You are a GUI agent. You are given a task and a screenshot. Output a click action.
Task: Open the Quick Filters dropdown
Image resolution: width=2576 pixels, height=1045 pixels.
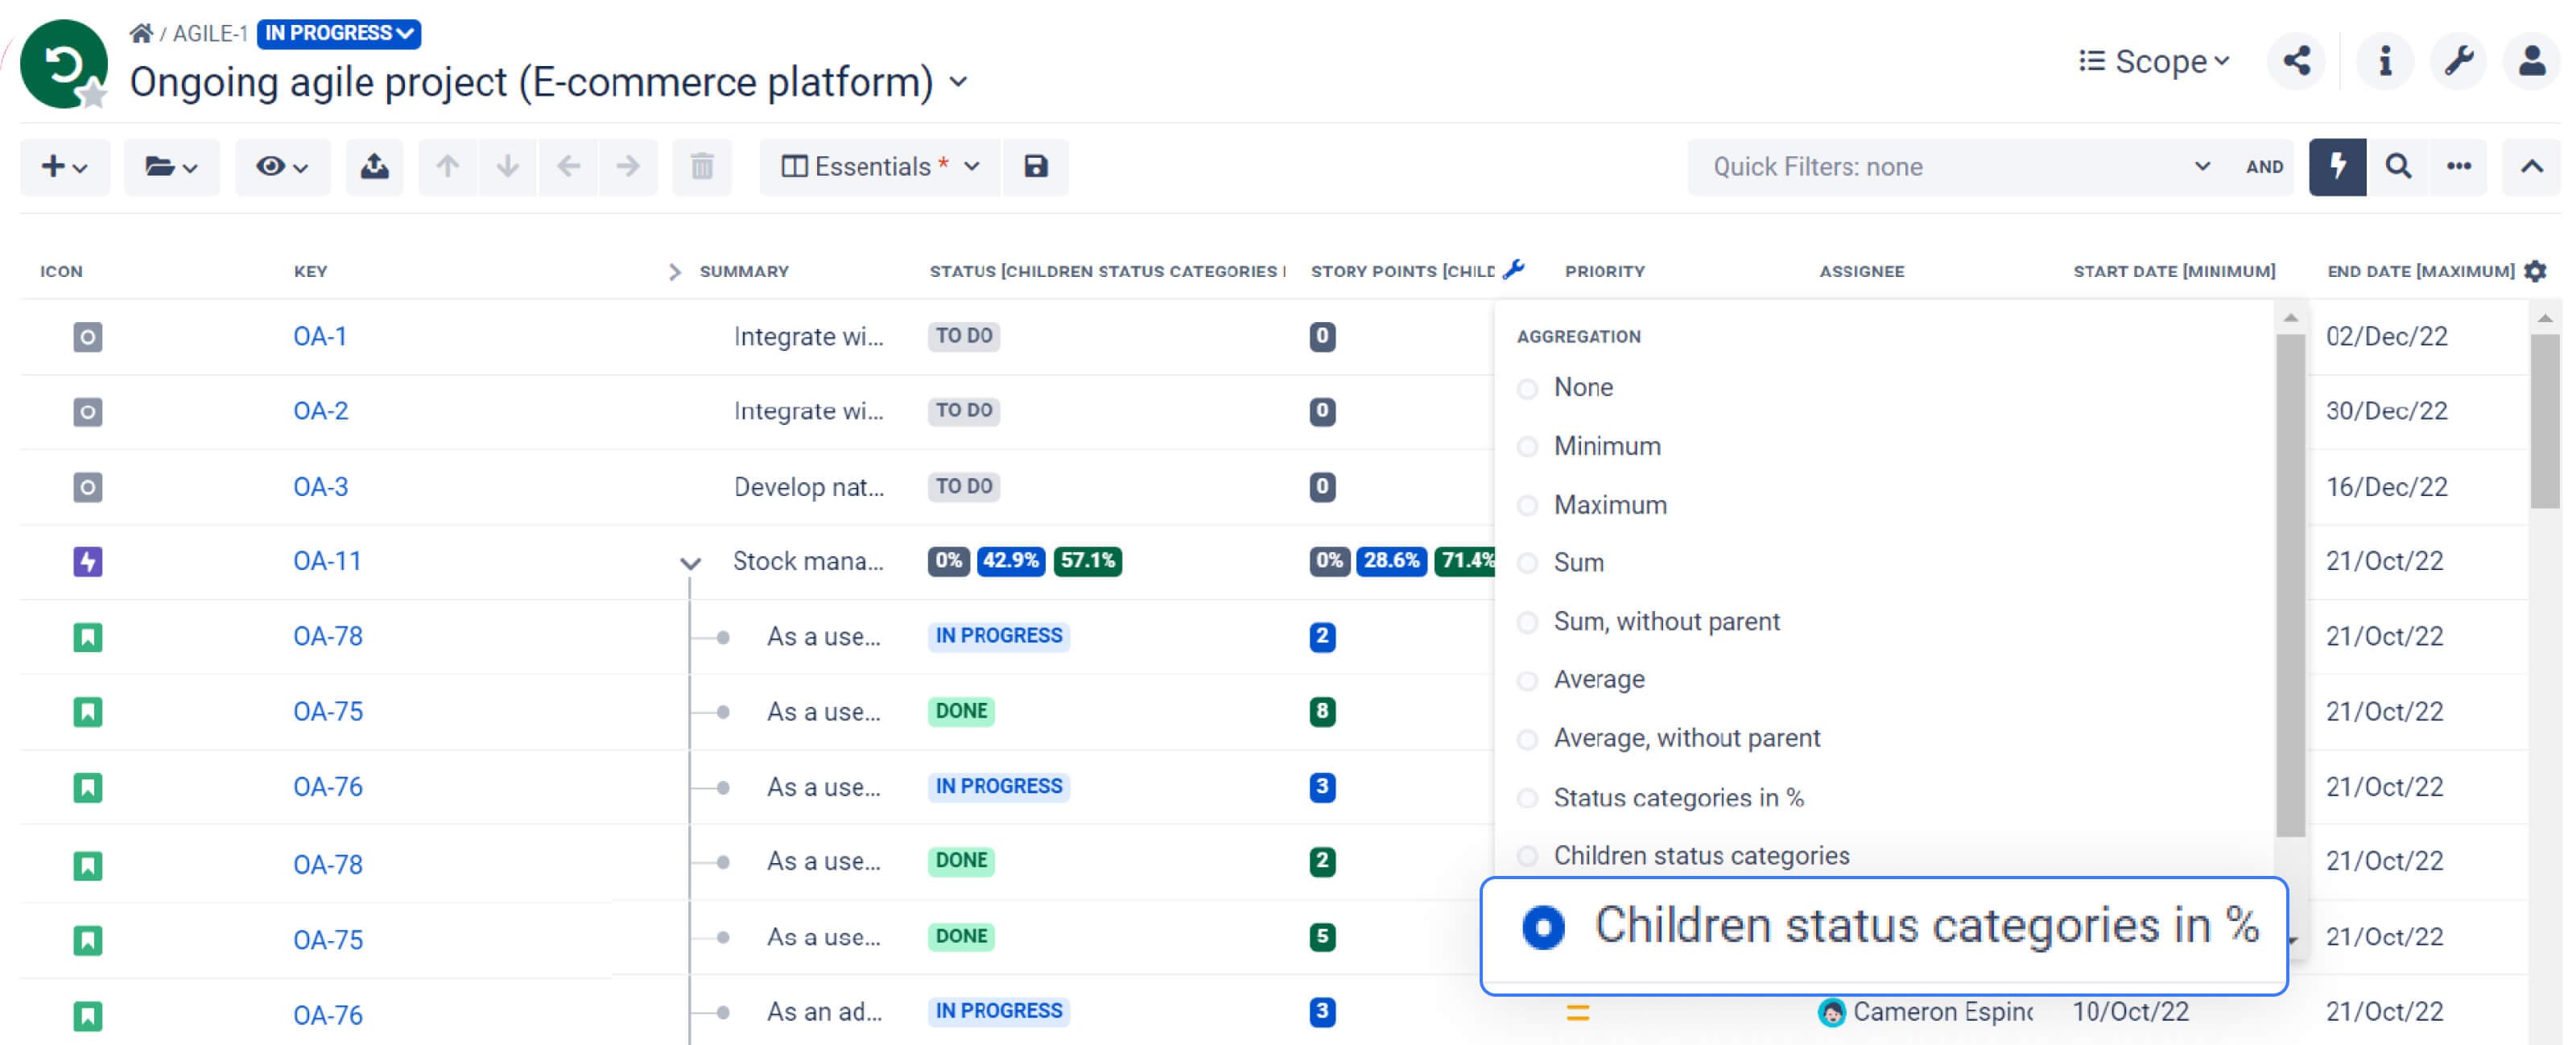coord(1960,167)
